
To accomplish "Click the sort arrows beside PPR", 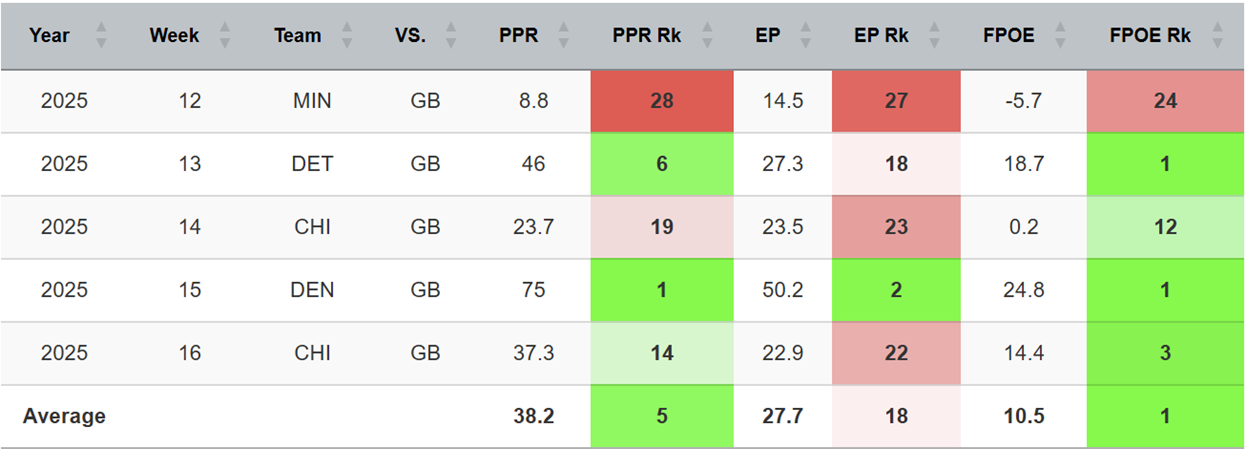I will (x=563, y=36).
